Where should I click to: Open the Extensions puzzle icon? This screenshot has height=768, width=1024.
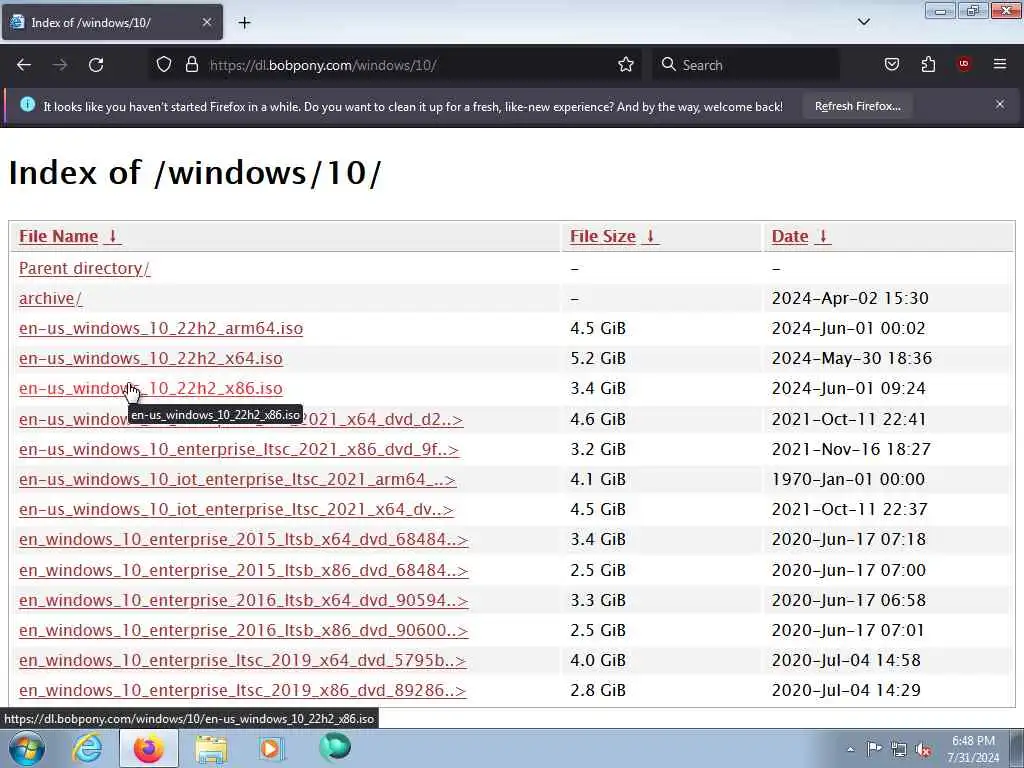(x=928, y=65)
